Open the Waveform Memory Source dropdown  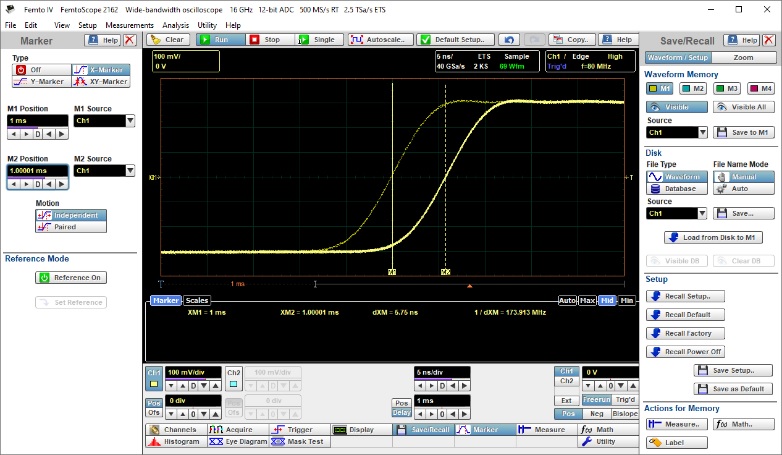[x=703, y=132]
